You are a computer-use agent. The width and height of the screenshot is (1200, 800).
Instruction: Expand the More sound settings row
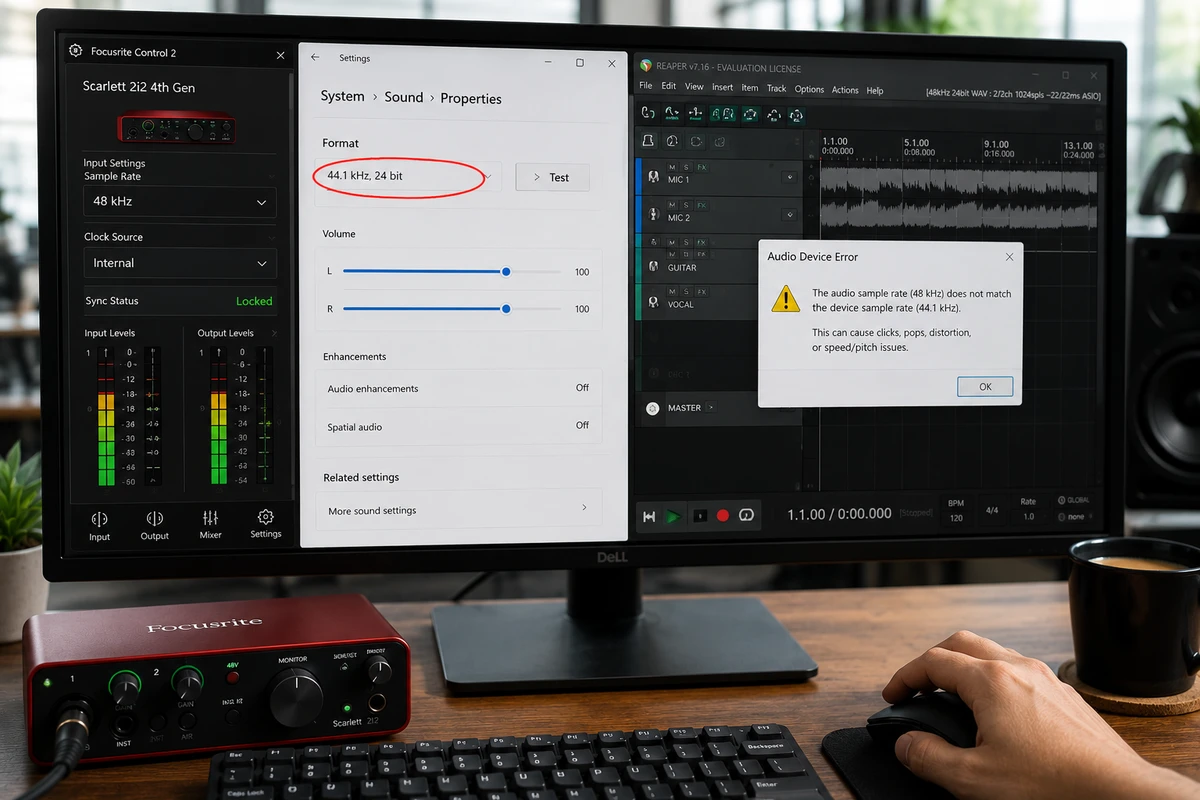click(x=460, y=510)
